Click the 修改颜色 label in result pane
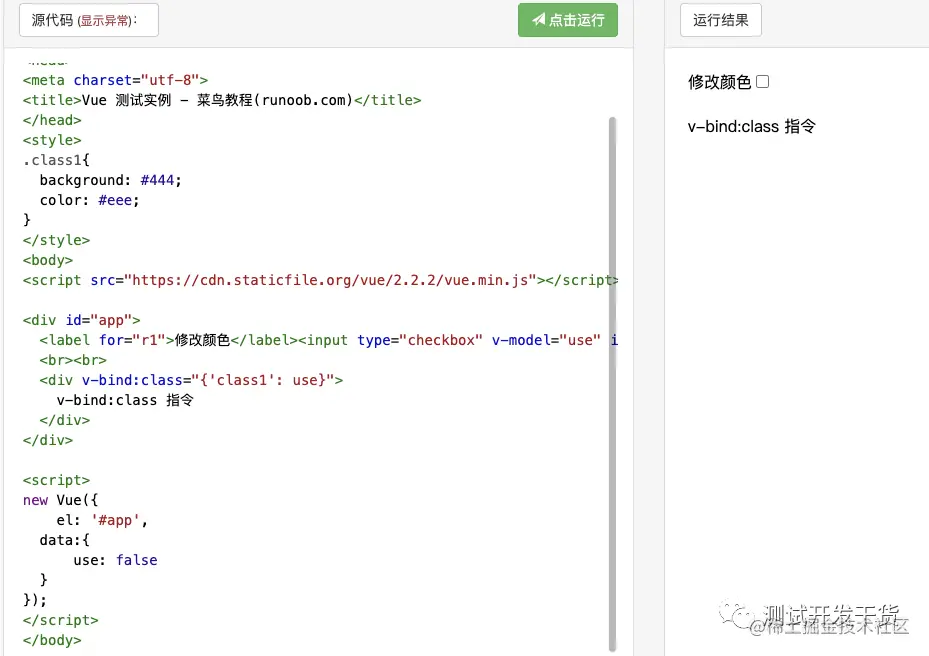Screen dimensions: 929x656 point(719,82)
